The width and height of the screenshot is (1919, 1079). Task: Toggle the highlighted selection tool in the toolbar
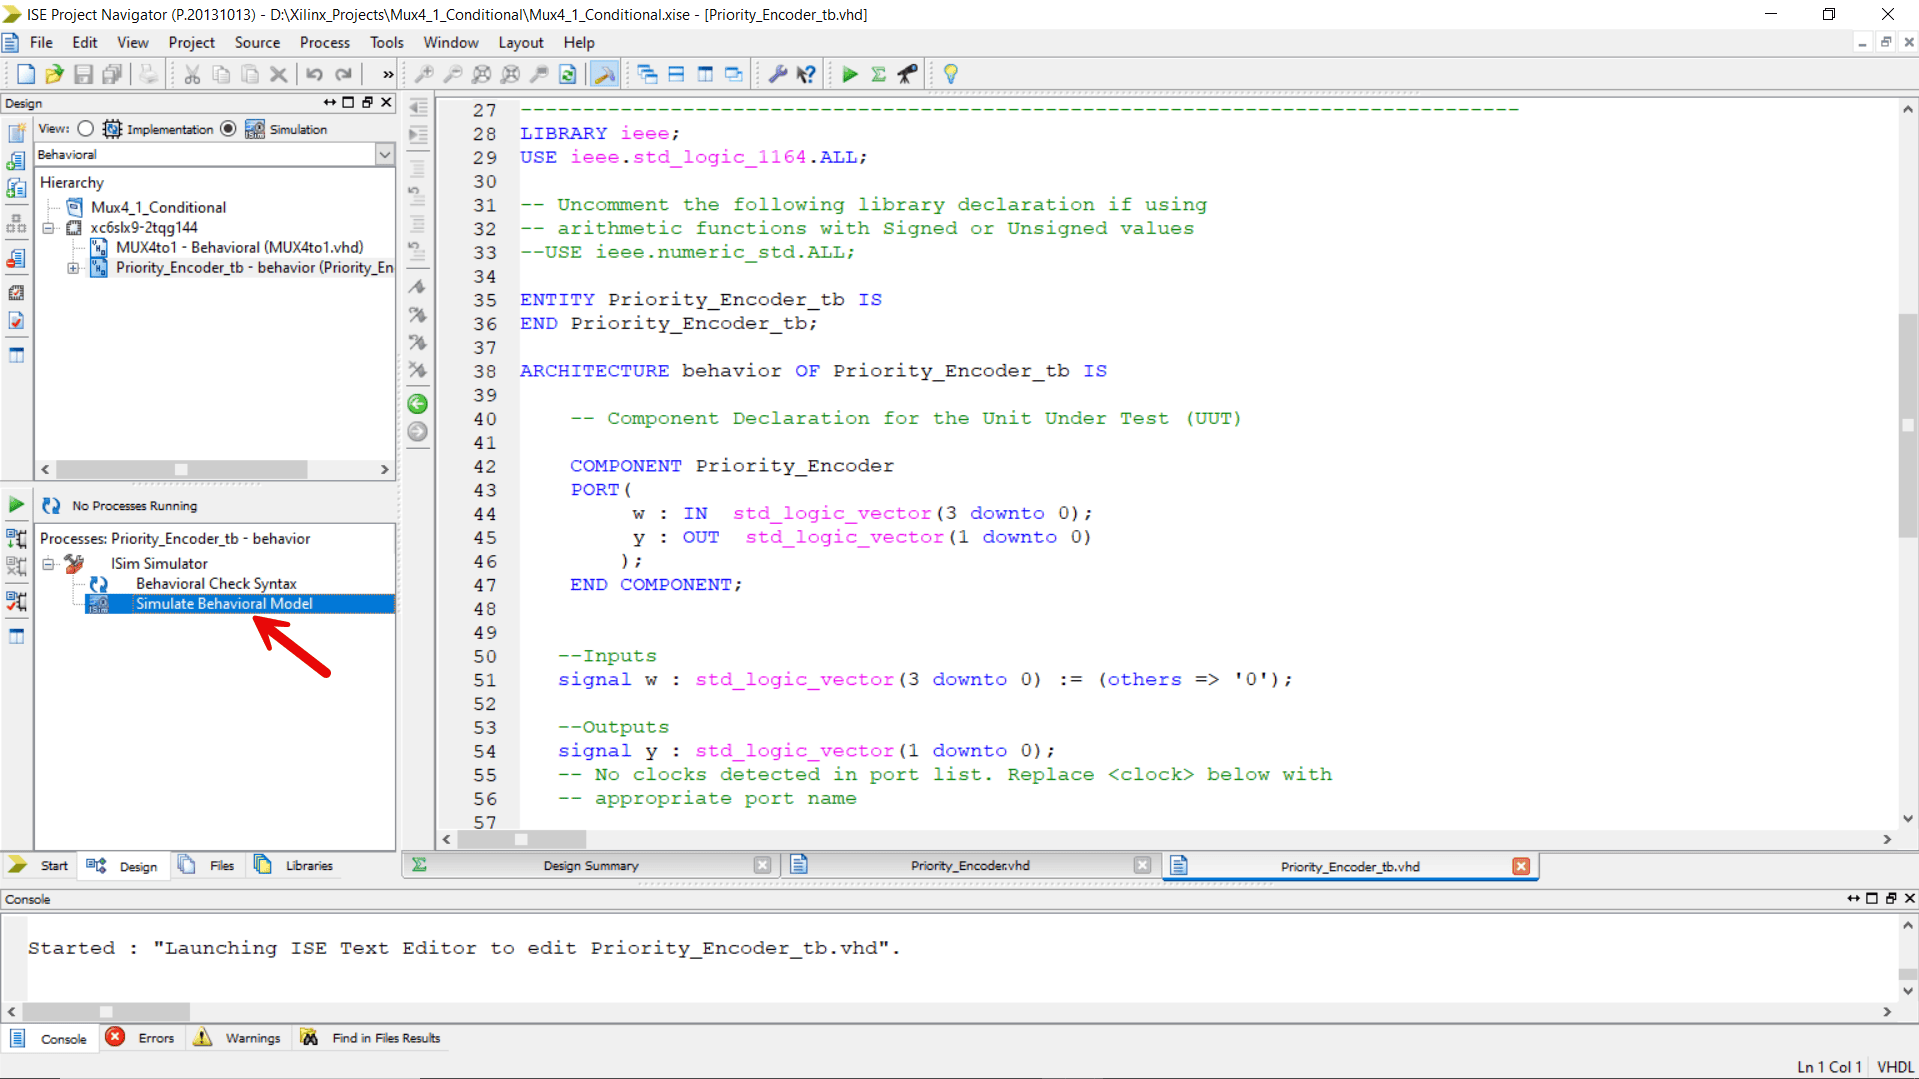point(604,74)
